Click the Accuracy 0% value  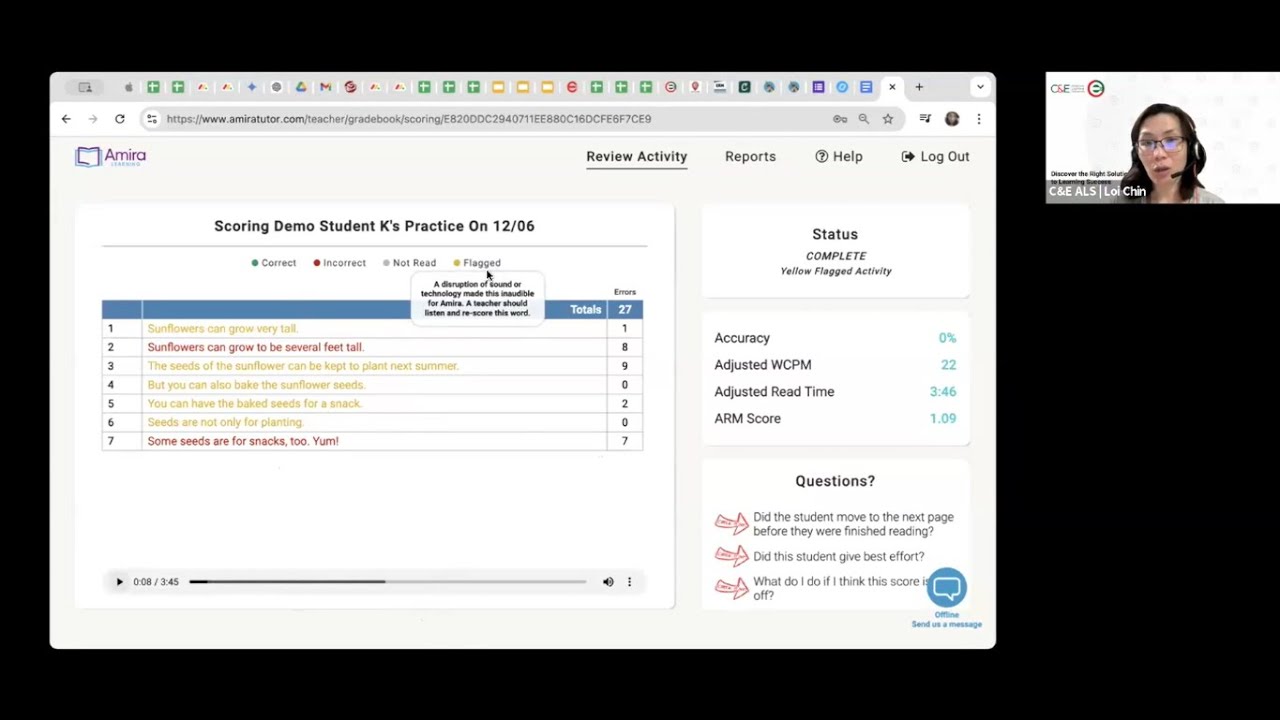click(x=947, y=338)
